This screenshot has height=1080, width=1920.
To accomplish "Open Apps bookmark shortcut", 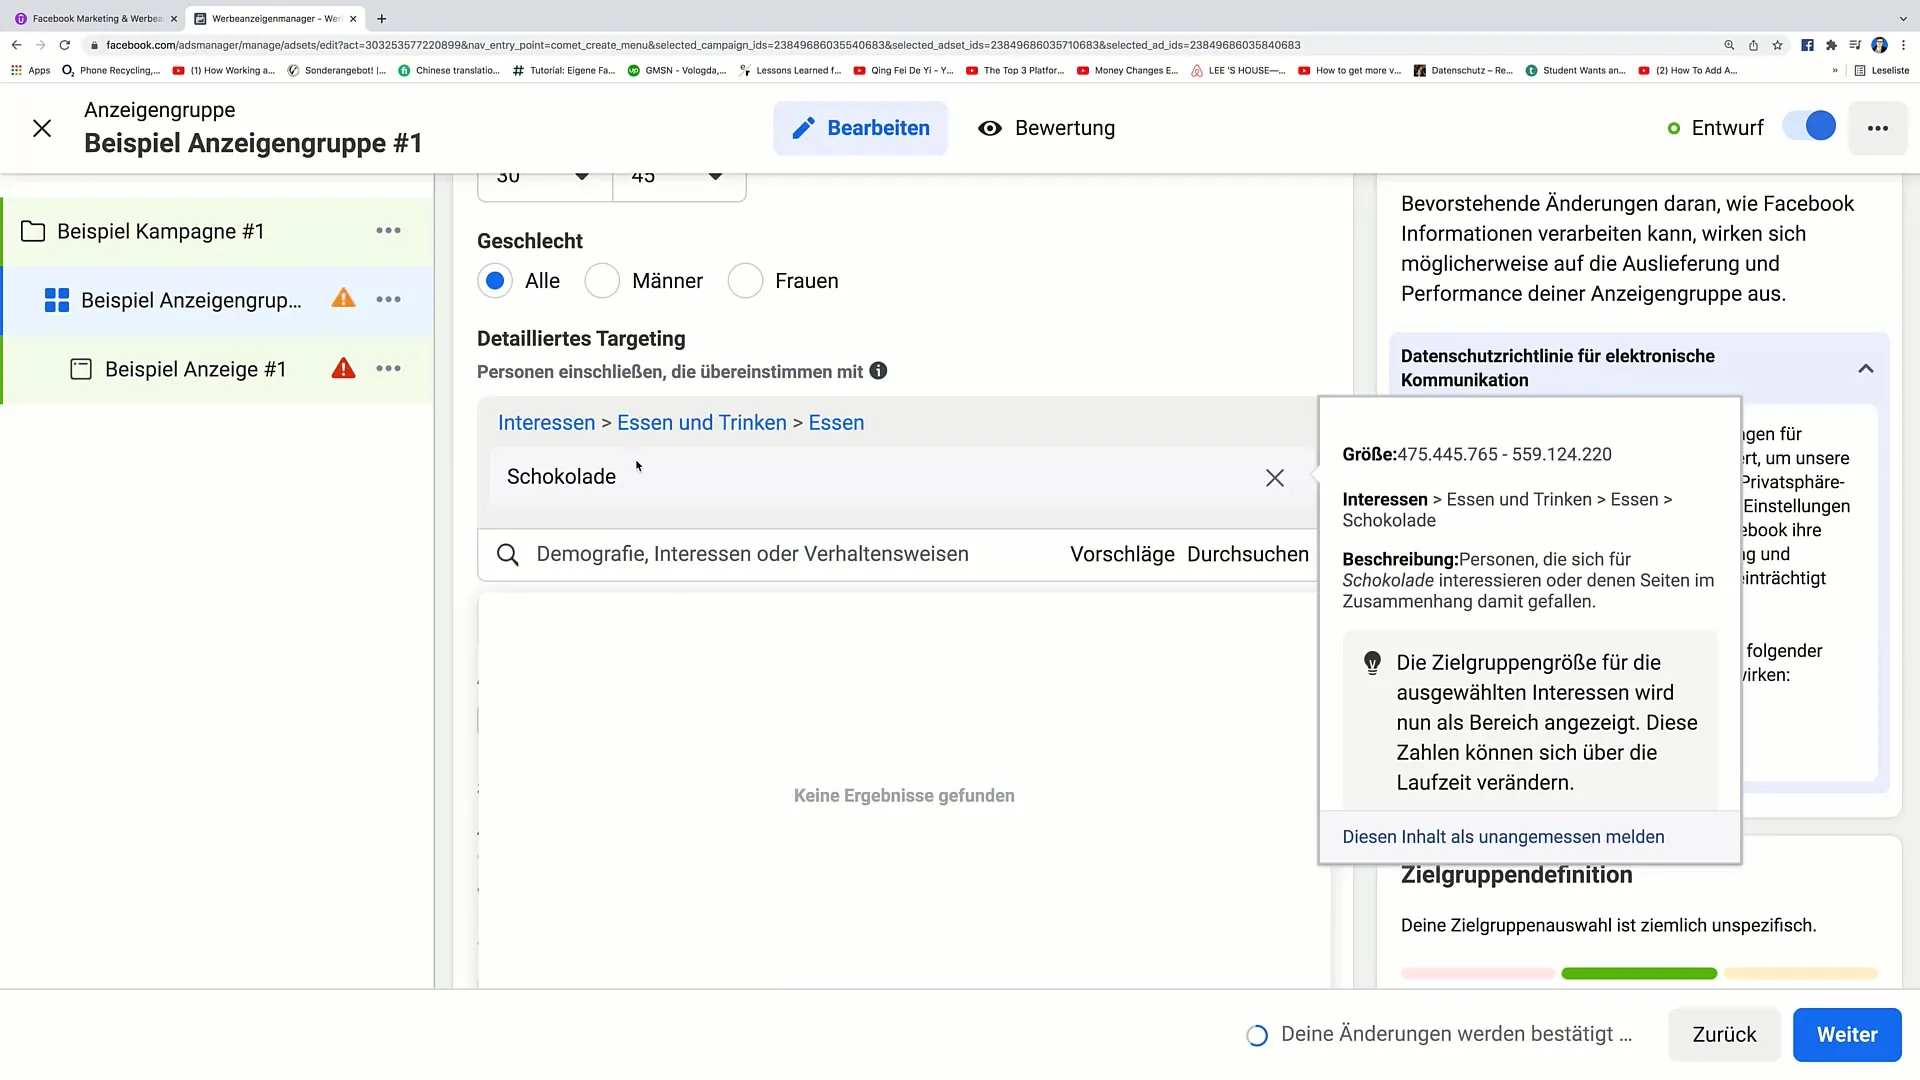I will (x=30, y=70).
